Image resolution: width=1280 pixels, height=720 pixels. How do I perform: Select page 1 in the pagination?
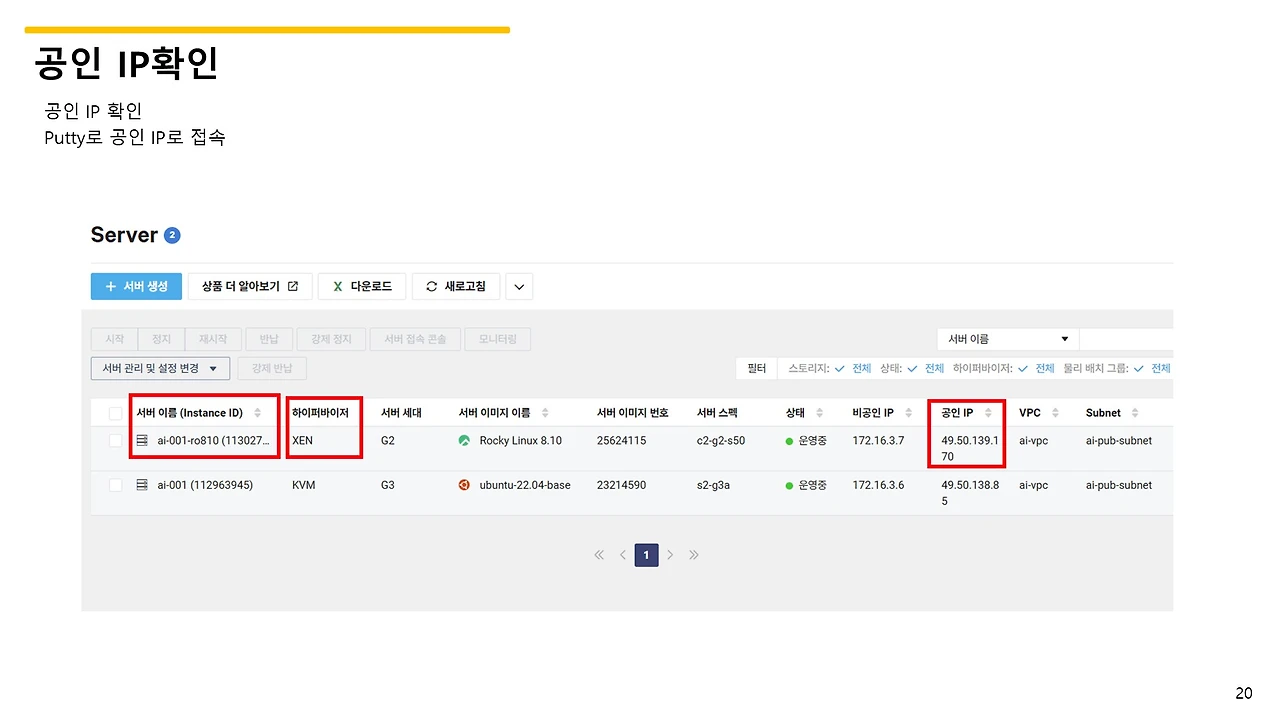click(647, 555)
